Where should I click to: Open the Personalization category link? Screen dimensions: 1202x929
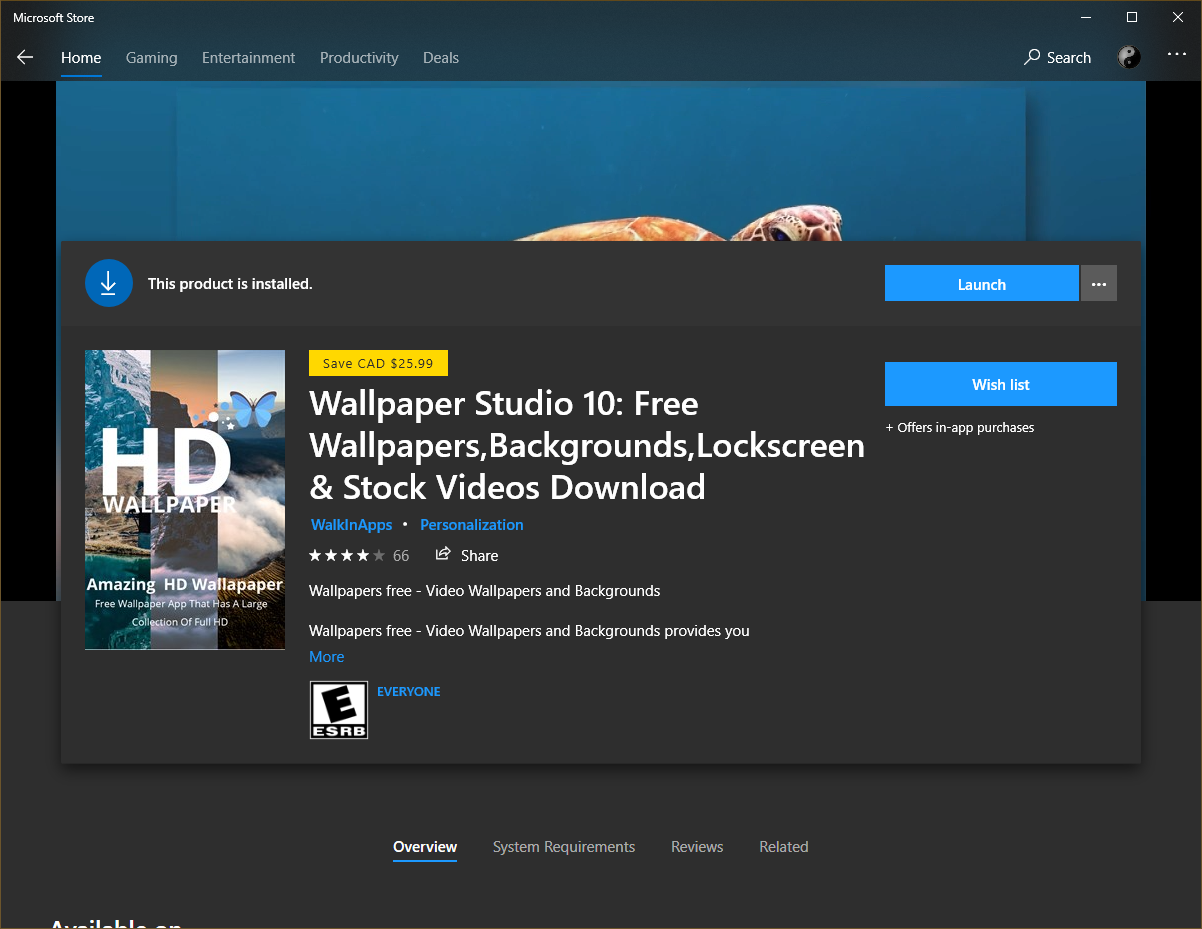[472, 524]
